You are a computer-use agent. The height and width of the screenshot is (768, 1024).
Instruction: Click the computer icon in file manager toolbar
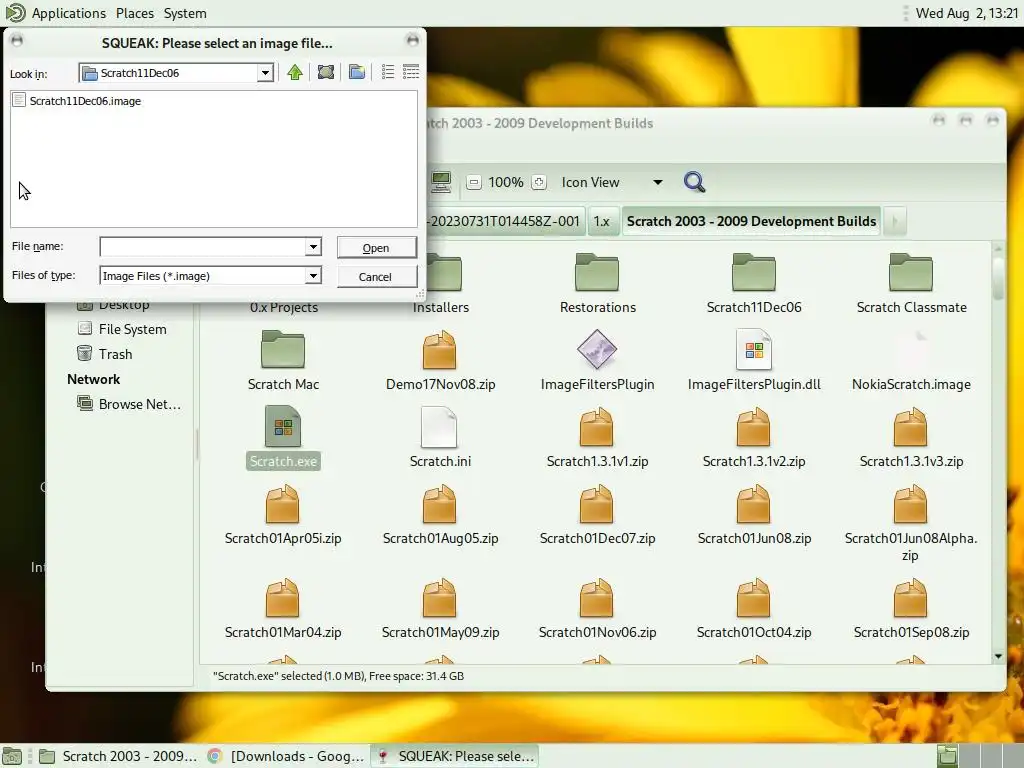(x=441, y=182)
